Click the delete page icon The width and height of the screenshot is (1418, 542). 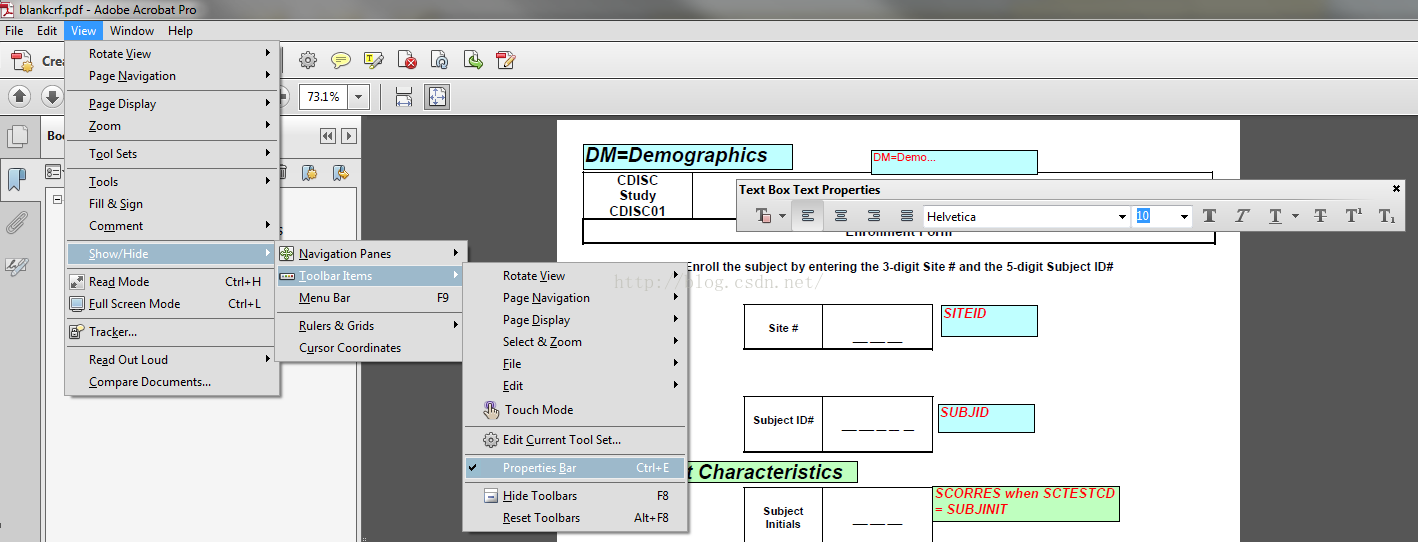click(407, 60)
